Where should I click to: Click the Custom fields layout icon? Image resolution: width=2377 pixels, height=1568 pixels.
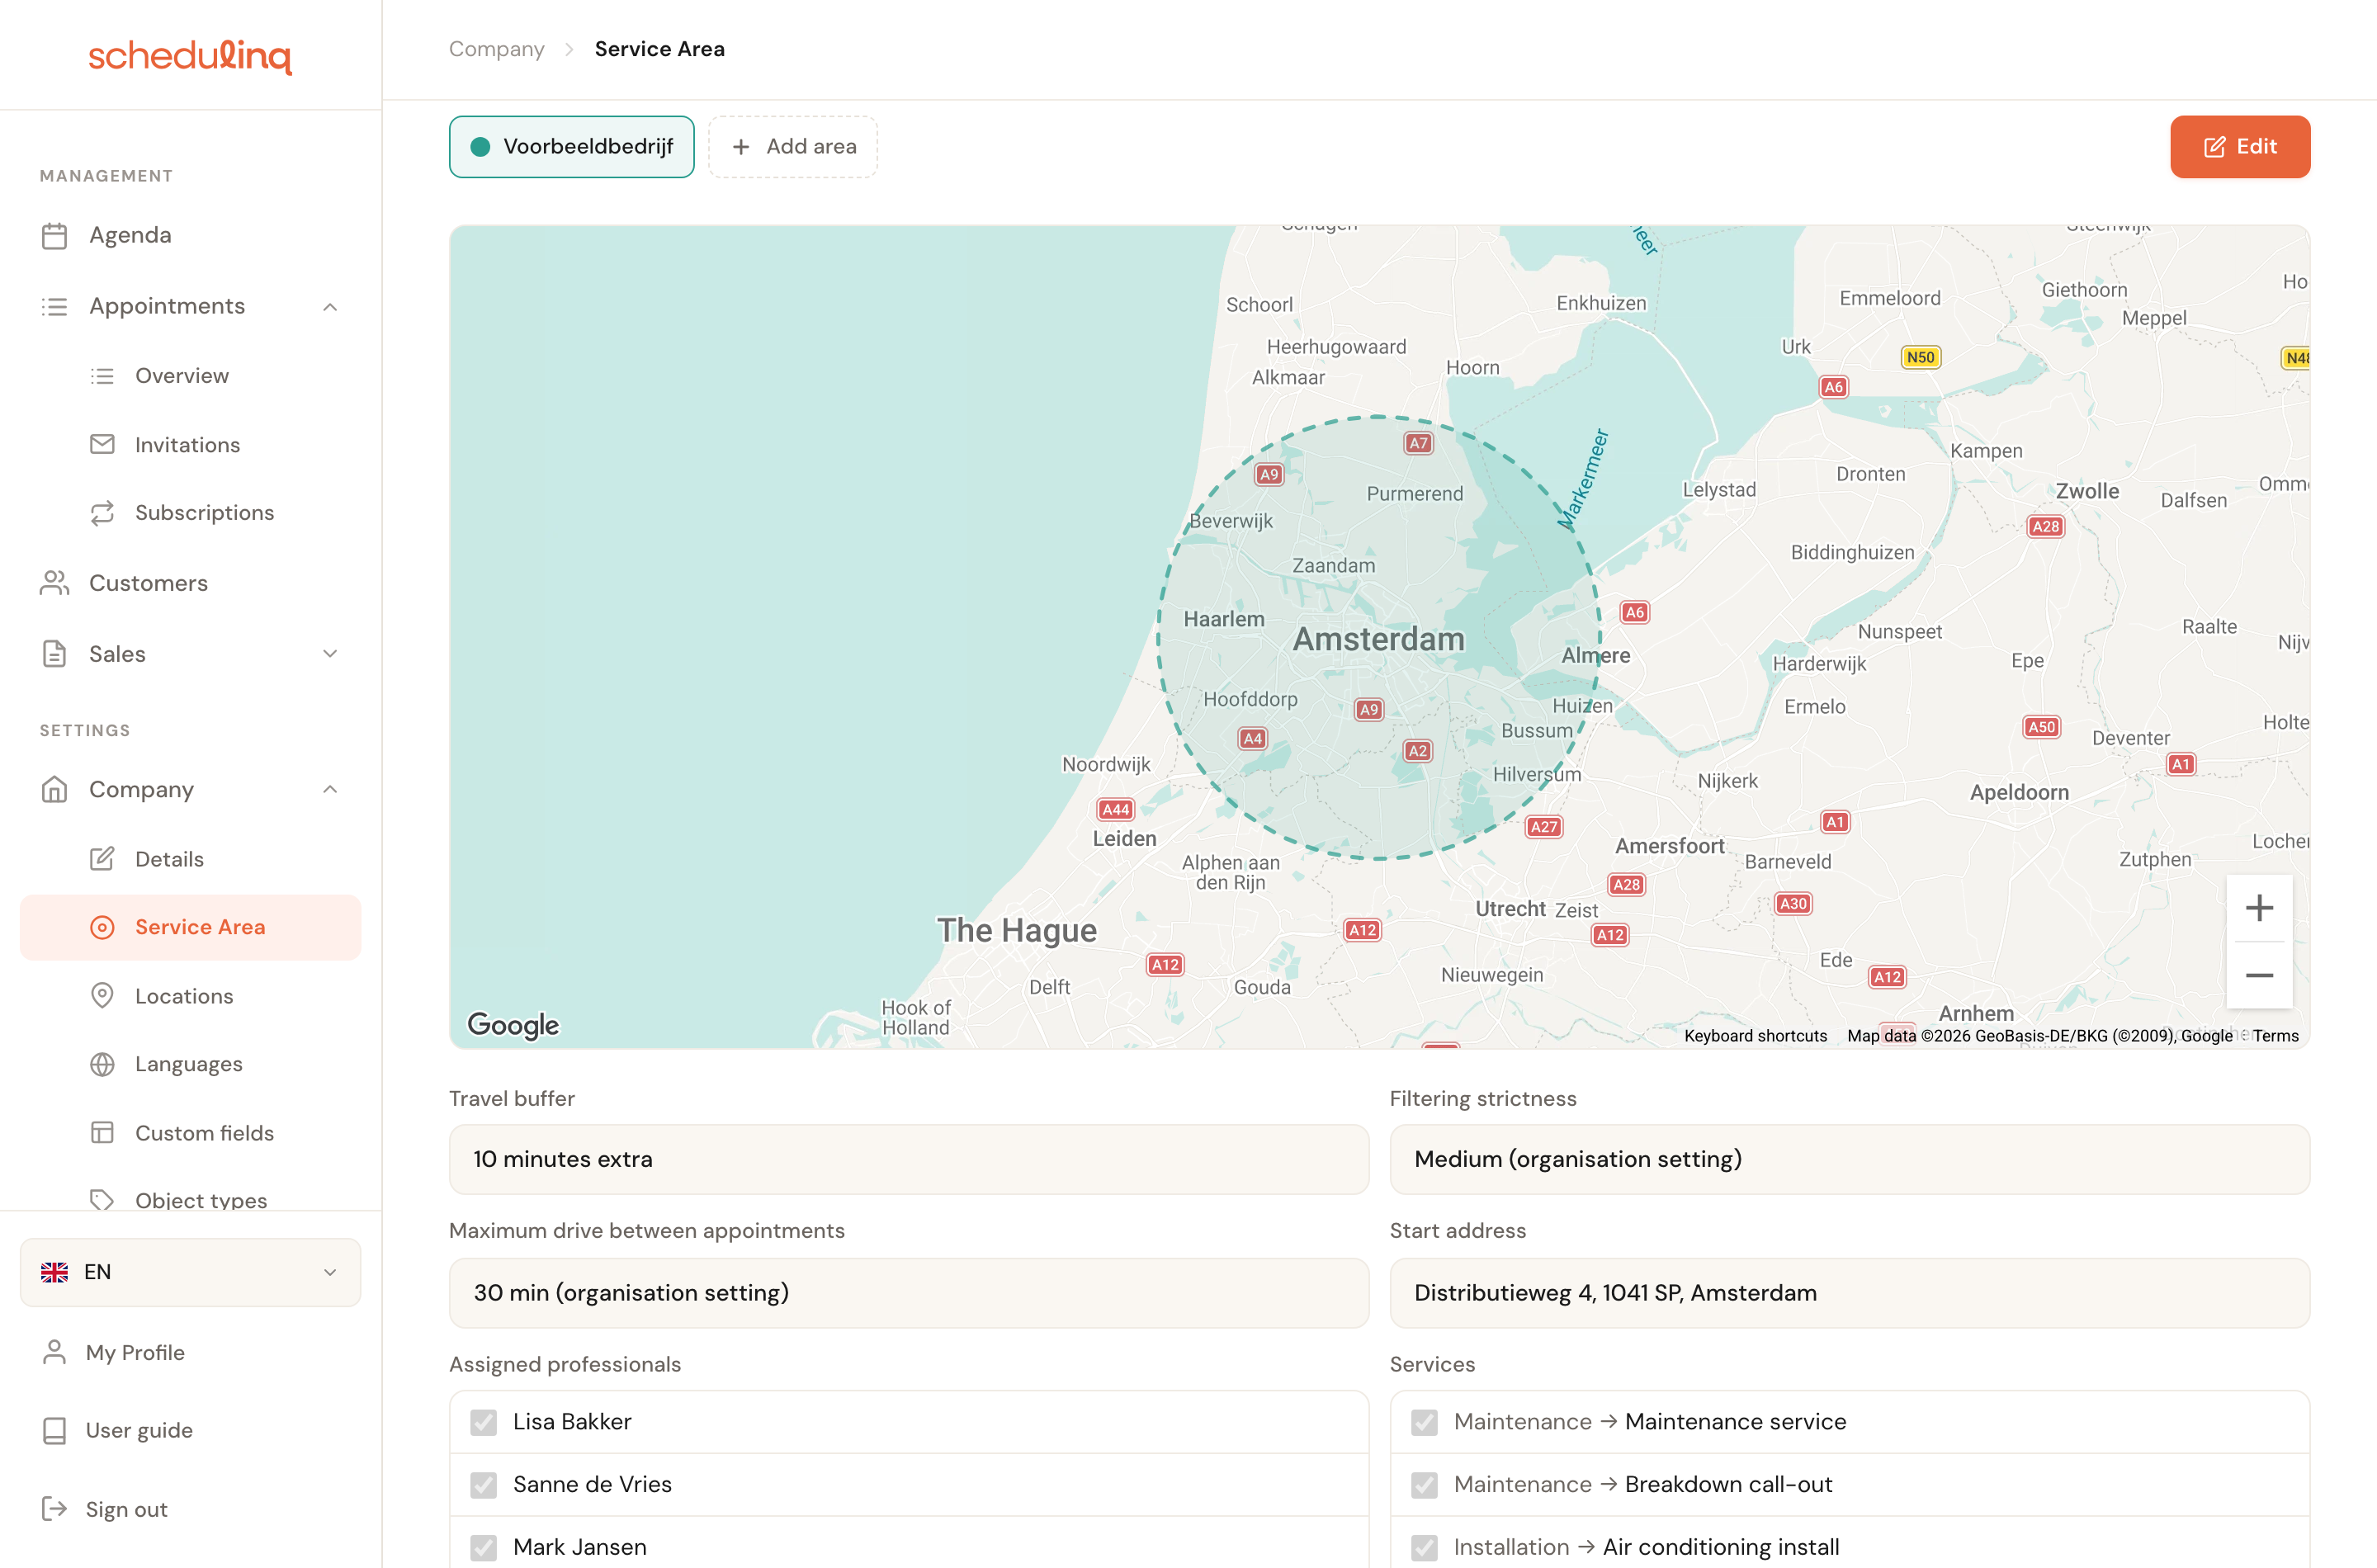(x=102, y=1133)
